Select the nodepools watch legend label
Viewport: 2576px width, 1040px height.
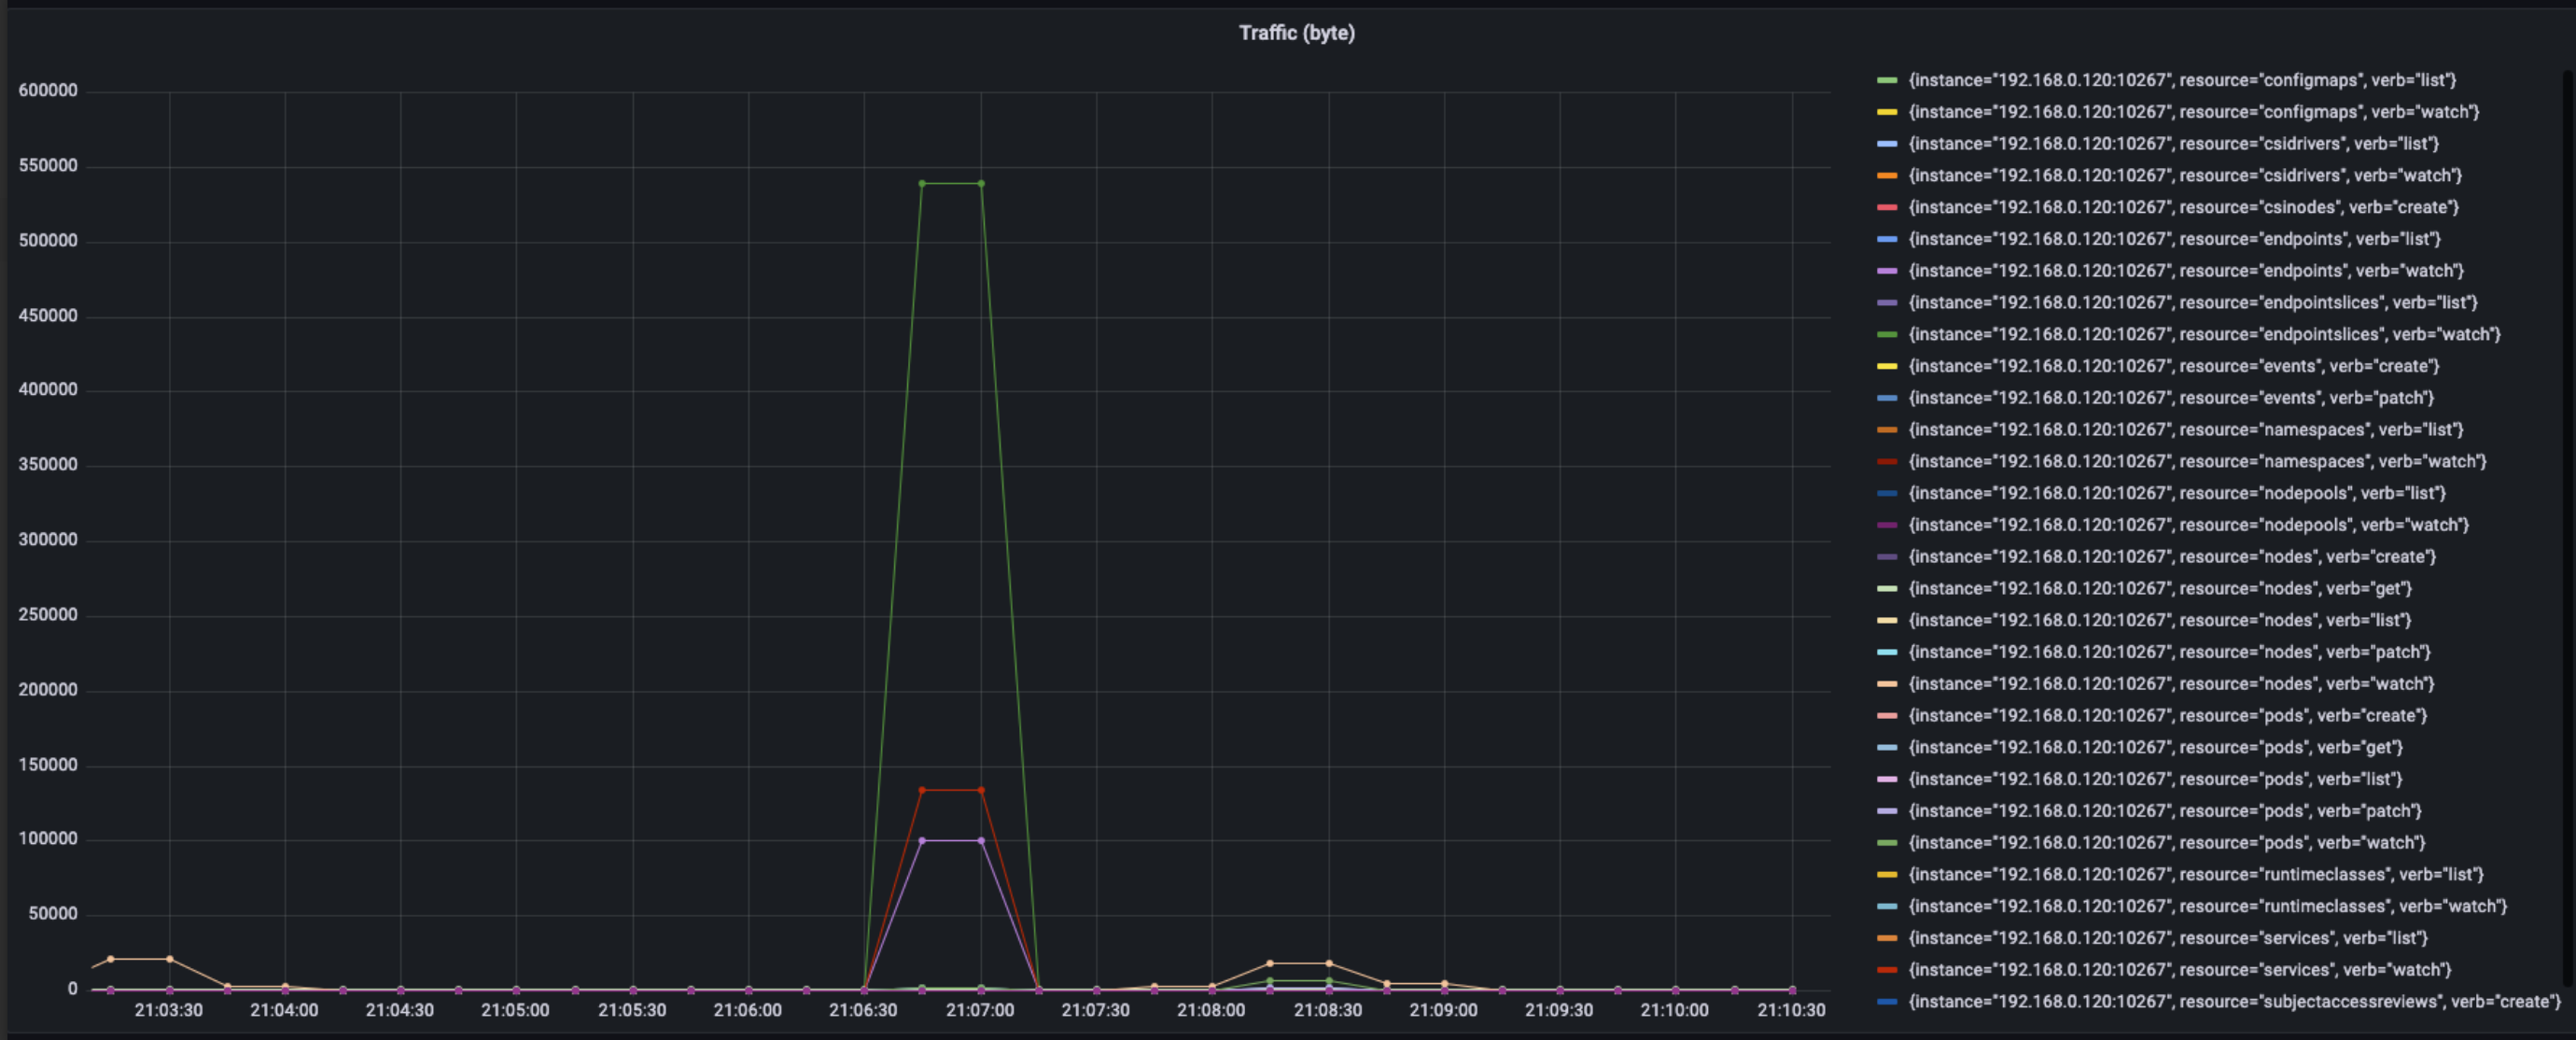2188,525
